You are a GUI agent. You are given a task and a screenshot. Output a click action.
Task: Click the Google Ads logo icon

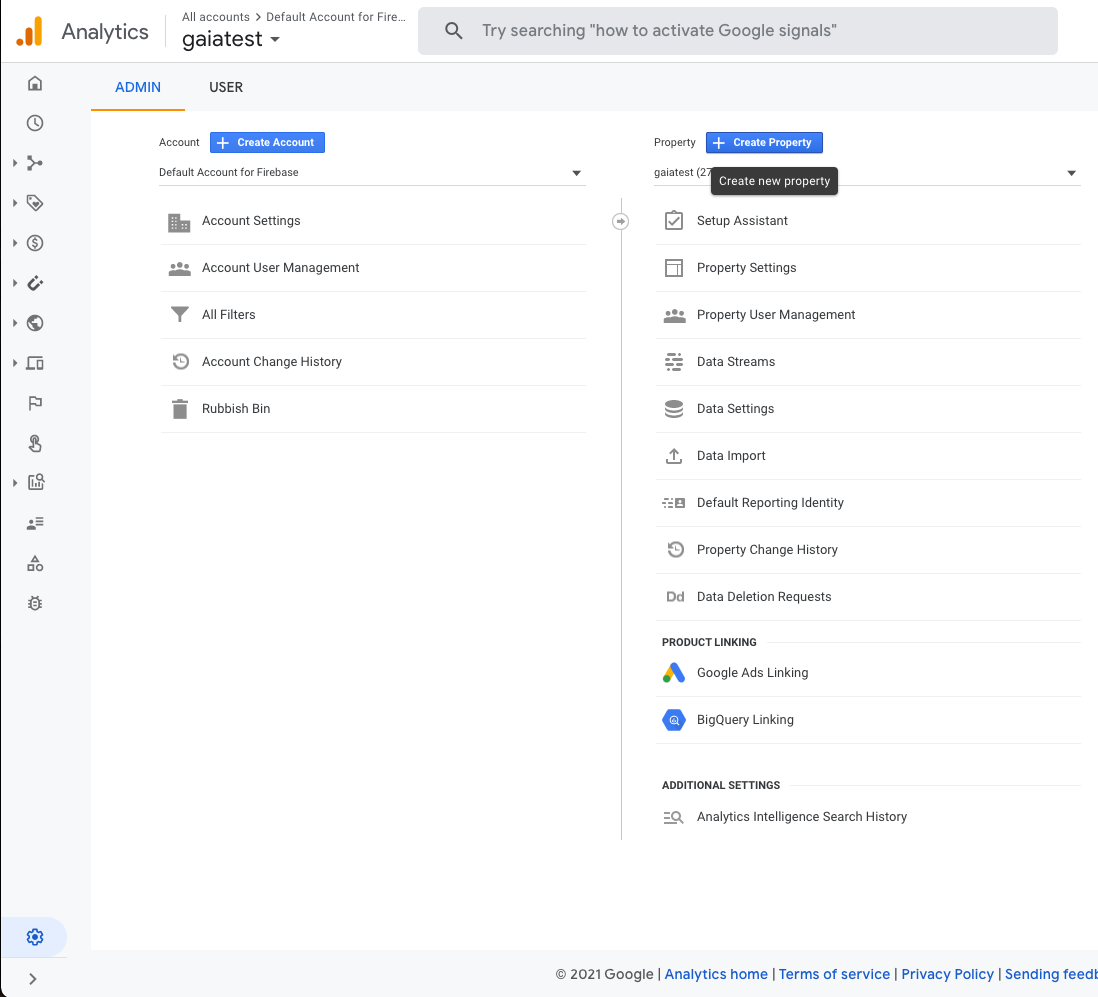(x=674, y=673)
